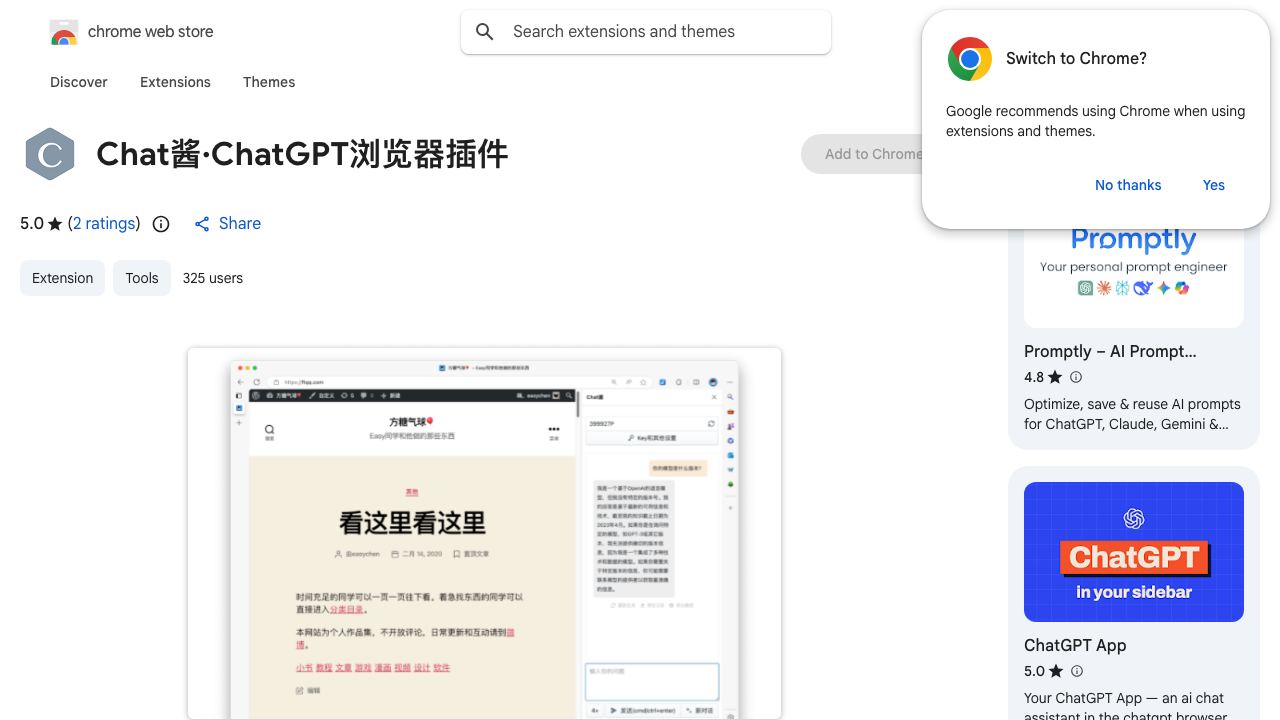Click Yes in Switch to Chrome prompt
Screen dimensions: 1280x720
pos(1214,185)
